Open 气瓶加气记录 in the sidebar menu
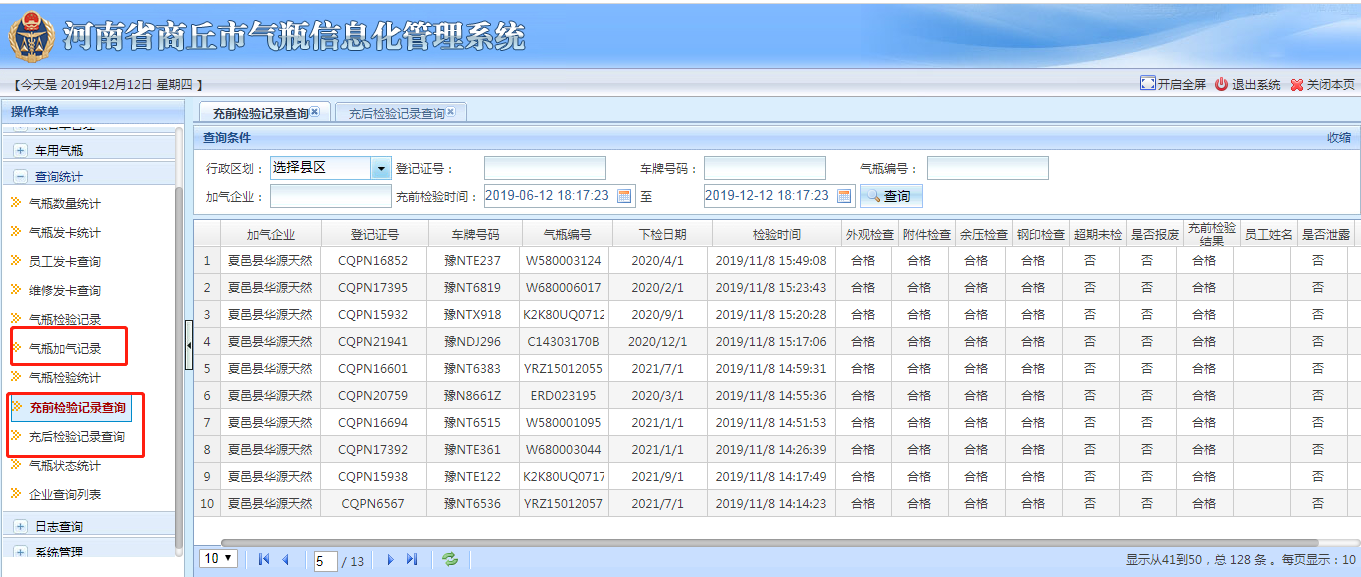 click(65, 349)
